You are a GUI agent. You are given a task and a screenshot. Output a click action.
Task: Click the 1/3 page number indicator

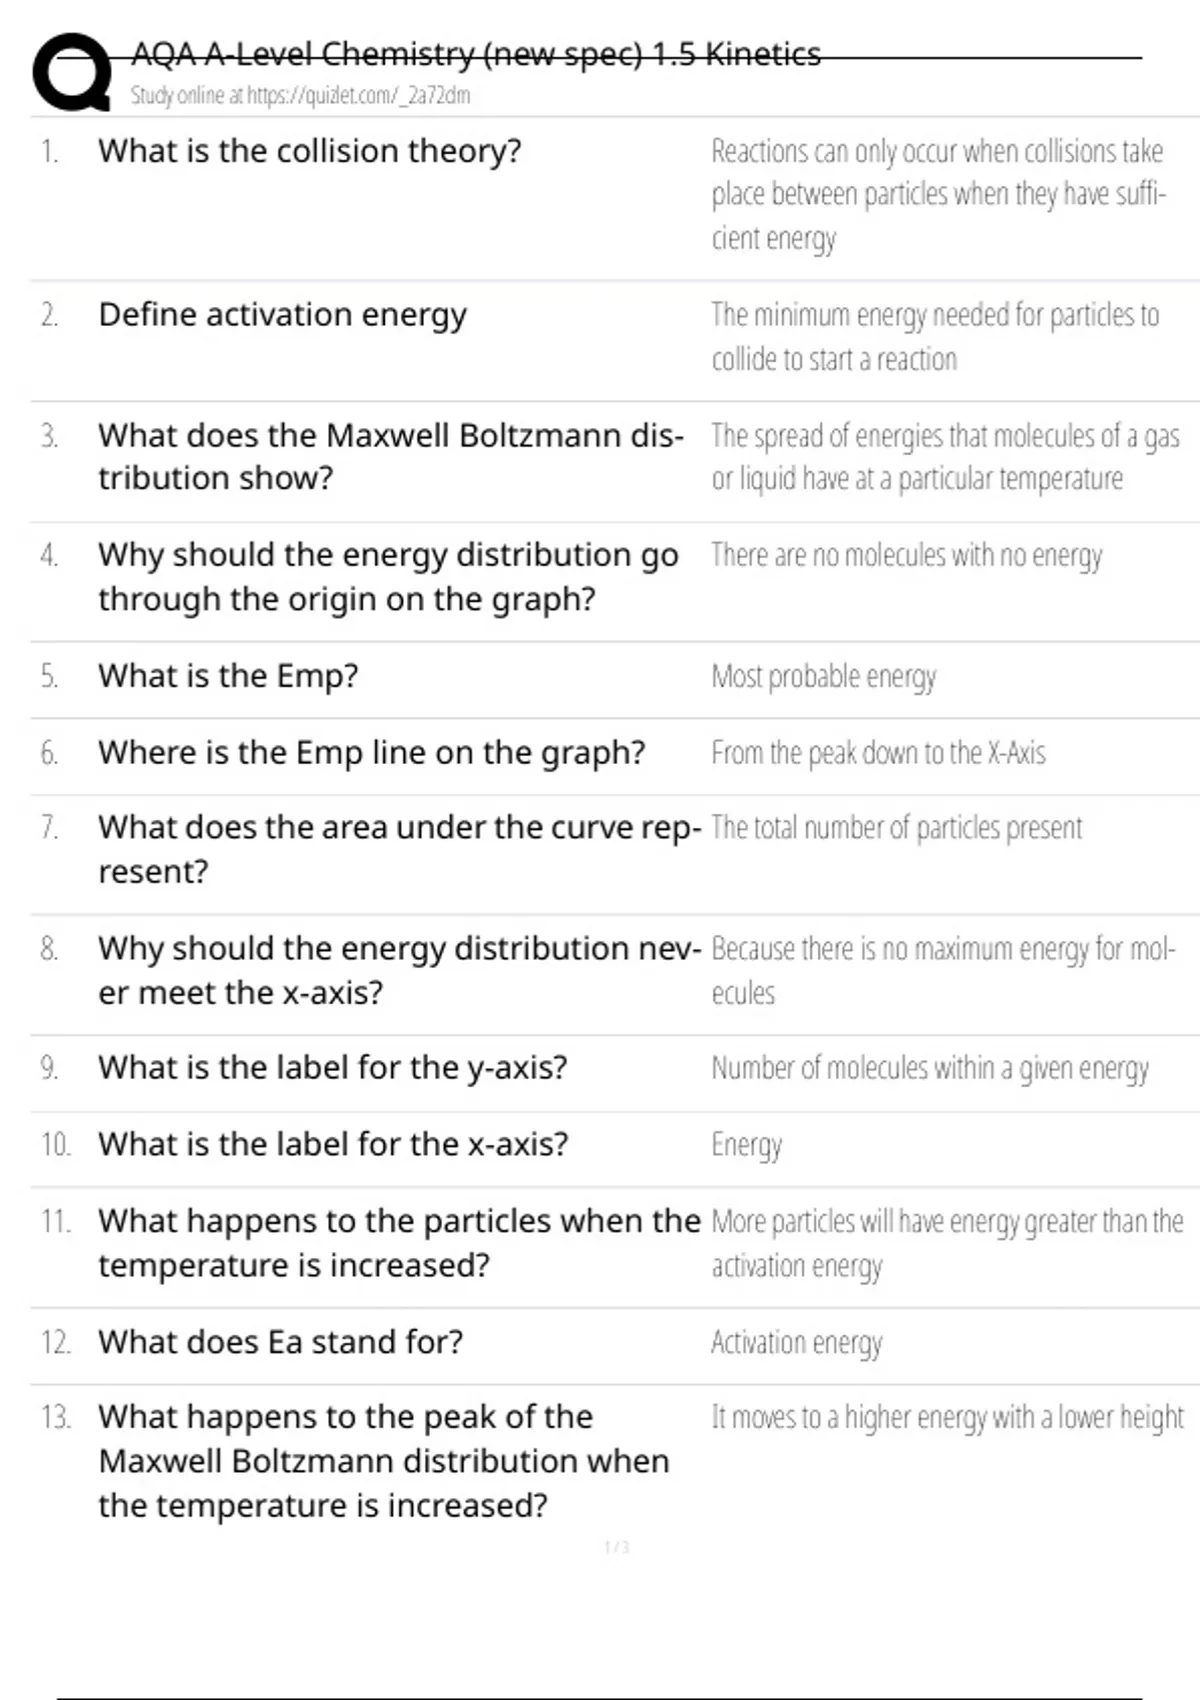[x=616, y=1547]
